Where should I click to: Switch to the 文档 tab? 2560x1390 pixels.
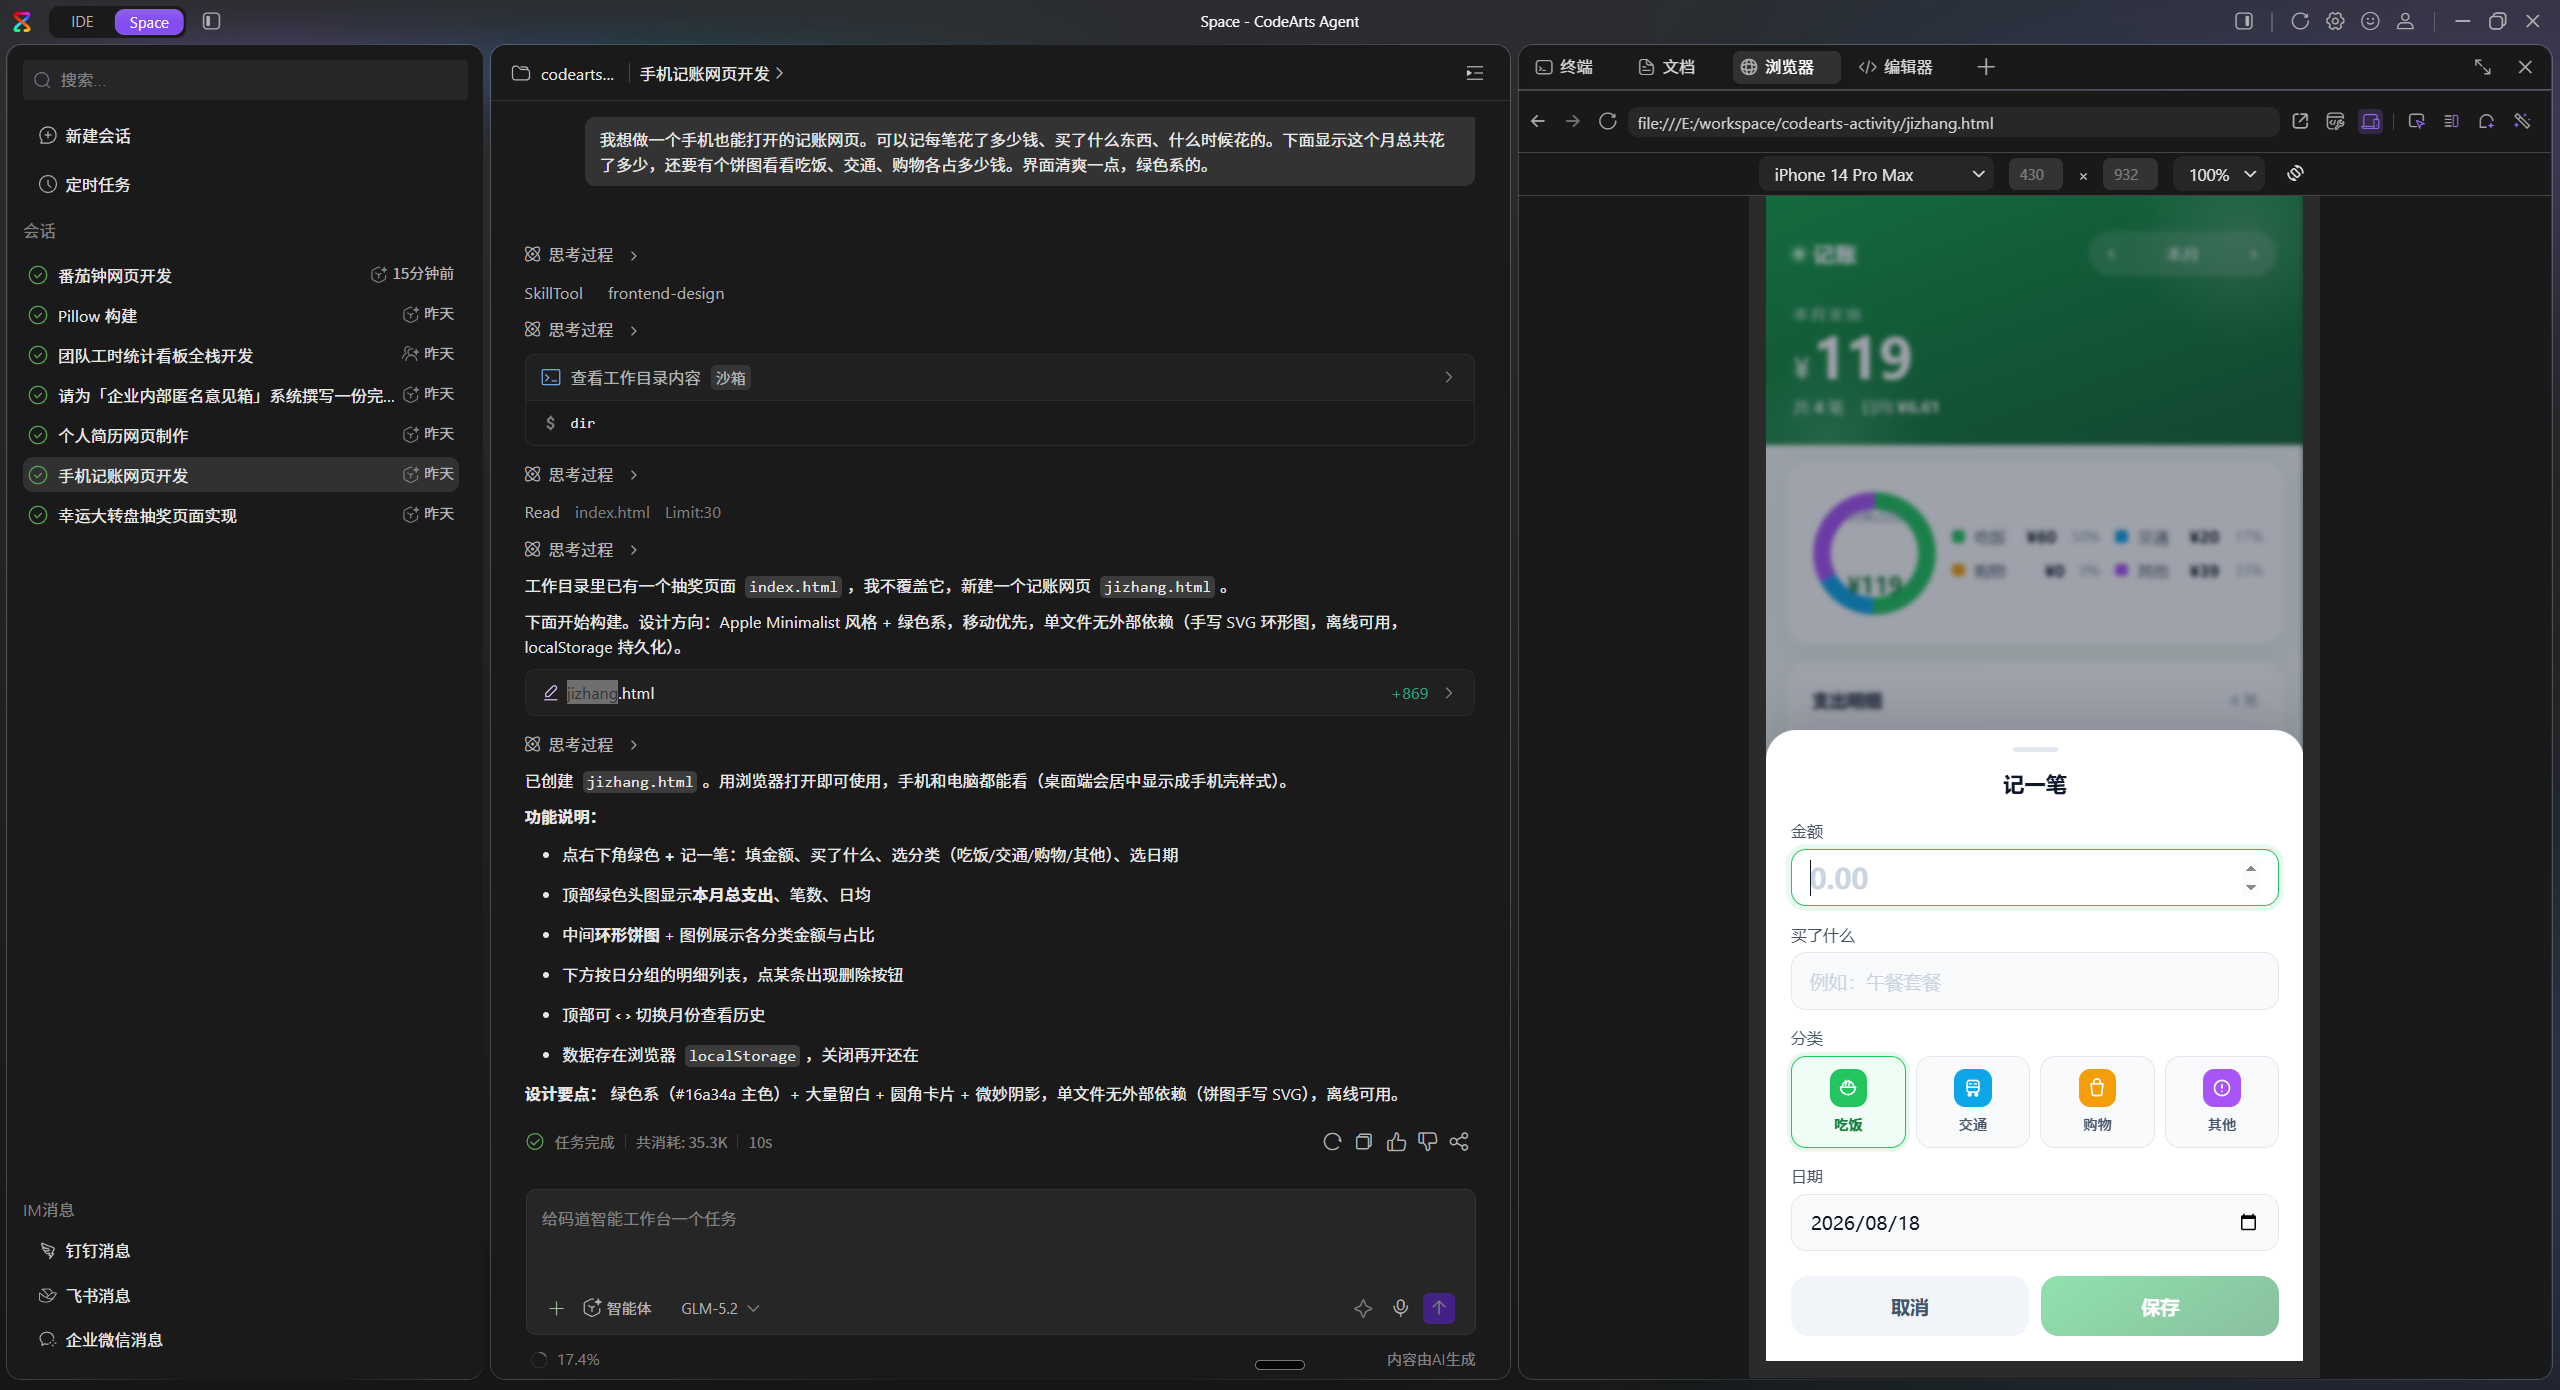coord(1667,67)
